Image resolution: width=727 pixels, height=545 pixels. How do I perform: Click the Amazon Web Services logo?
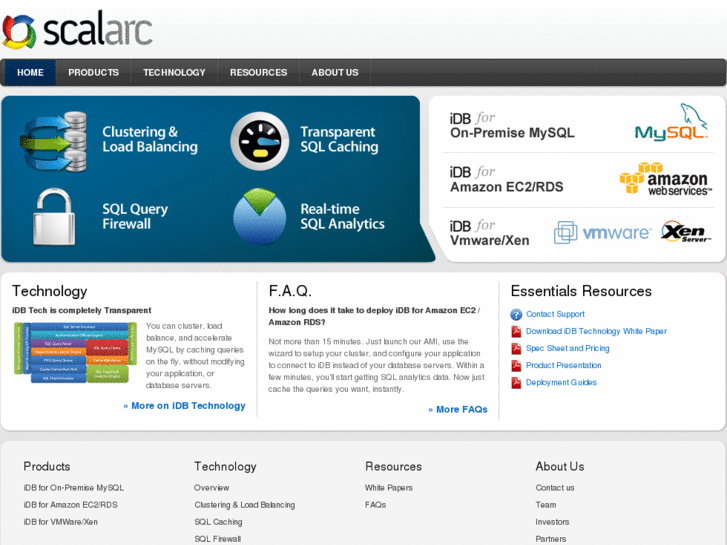tap(666, 179)
